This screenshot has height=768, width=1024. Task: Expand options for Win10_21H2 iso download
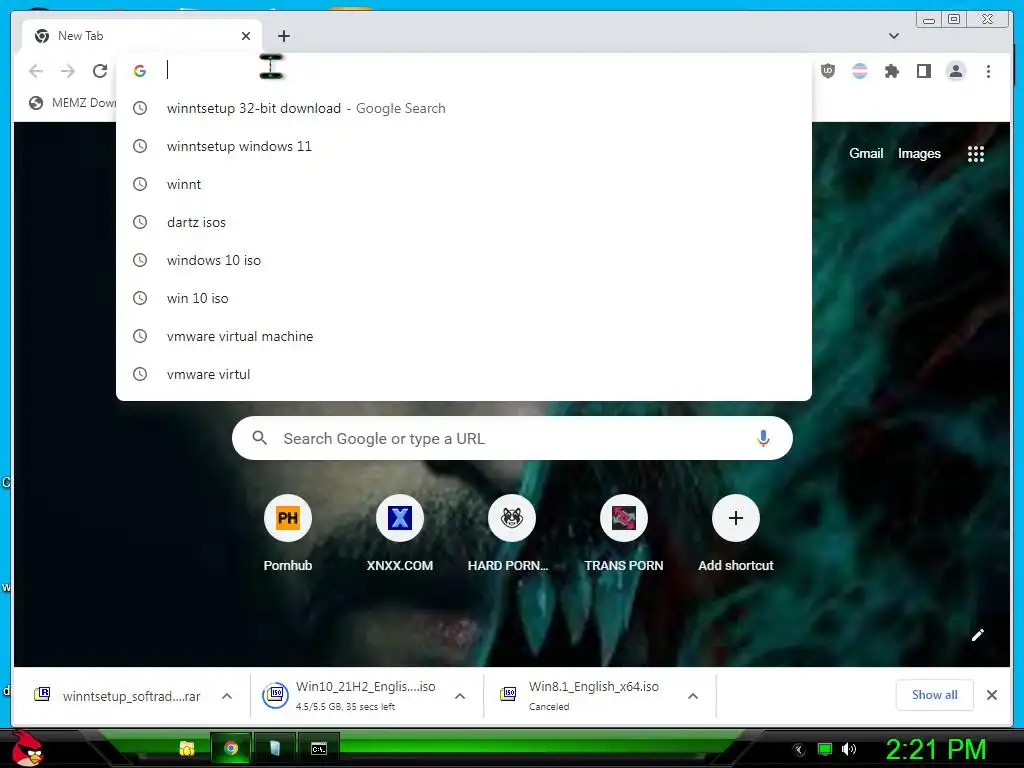460,696
